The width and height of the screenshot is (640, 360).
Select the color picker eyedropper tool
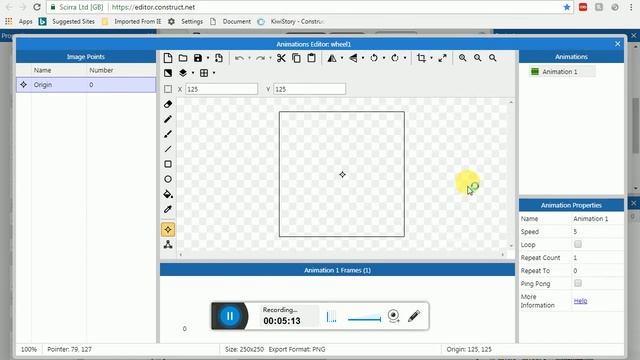click(x=168, y=209)
